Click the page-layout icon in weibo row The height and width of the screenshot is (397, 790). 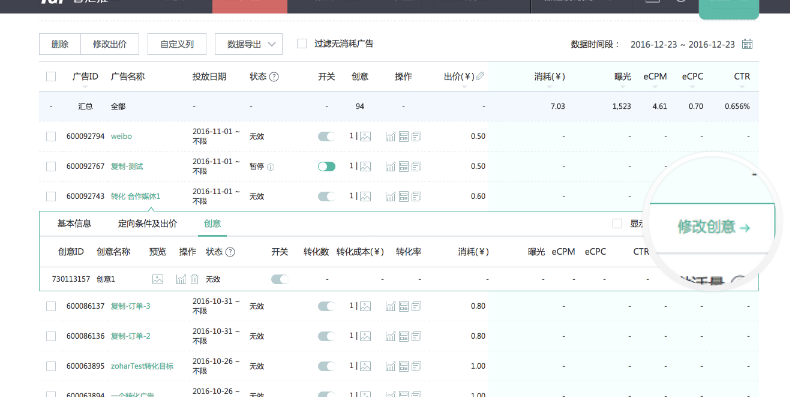404,136
